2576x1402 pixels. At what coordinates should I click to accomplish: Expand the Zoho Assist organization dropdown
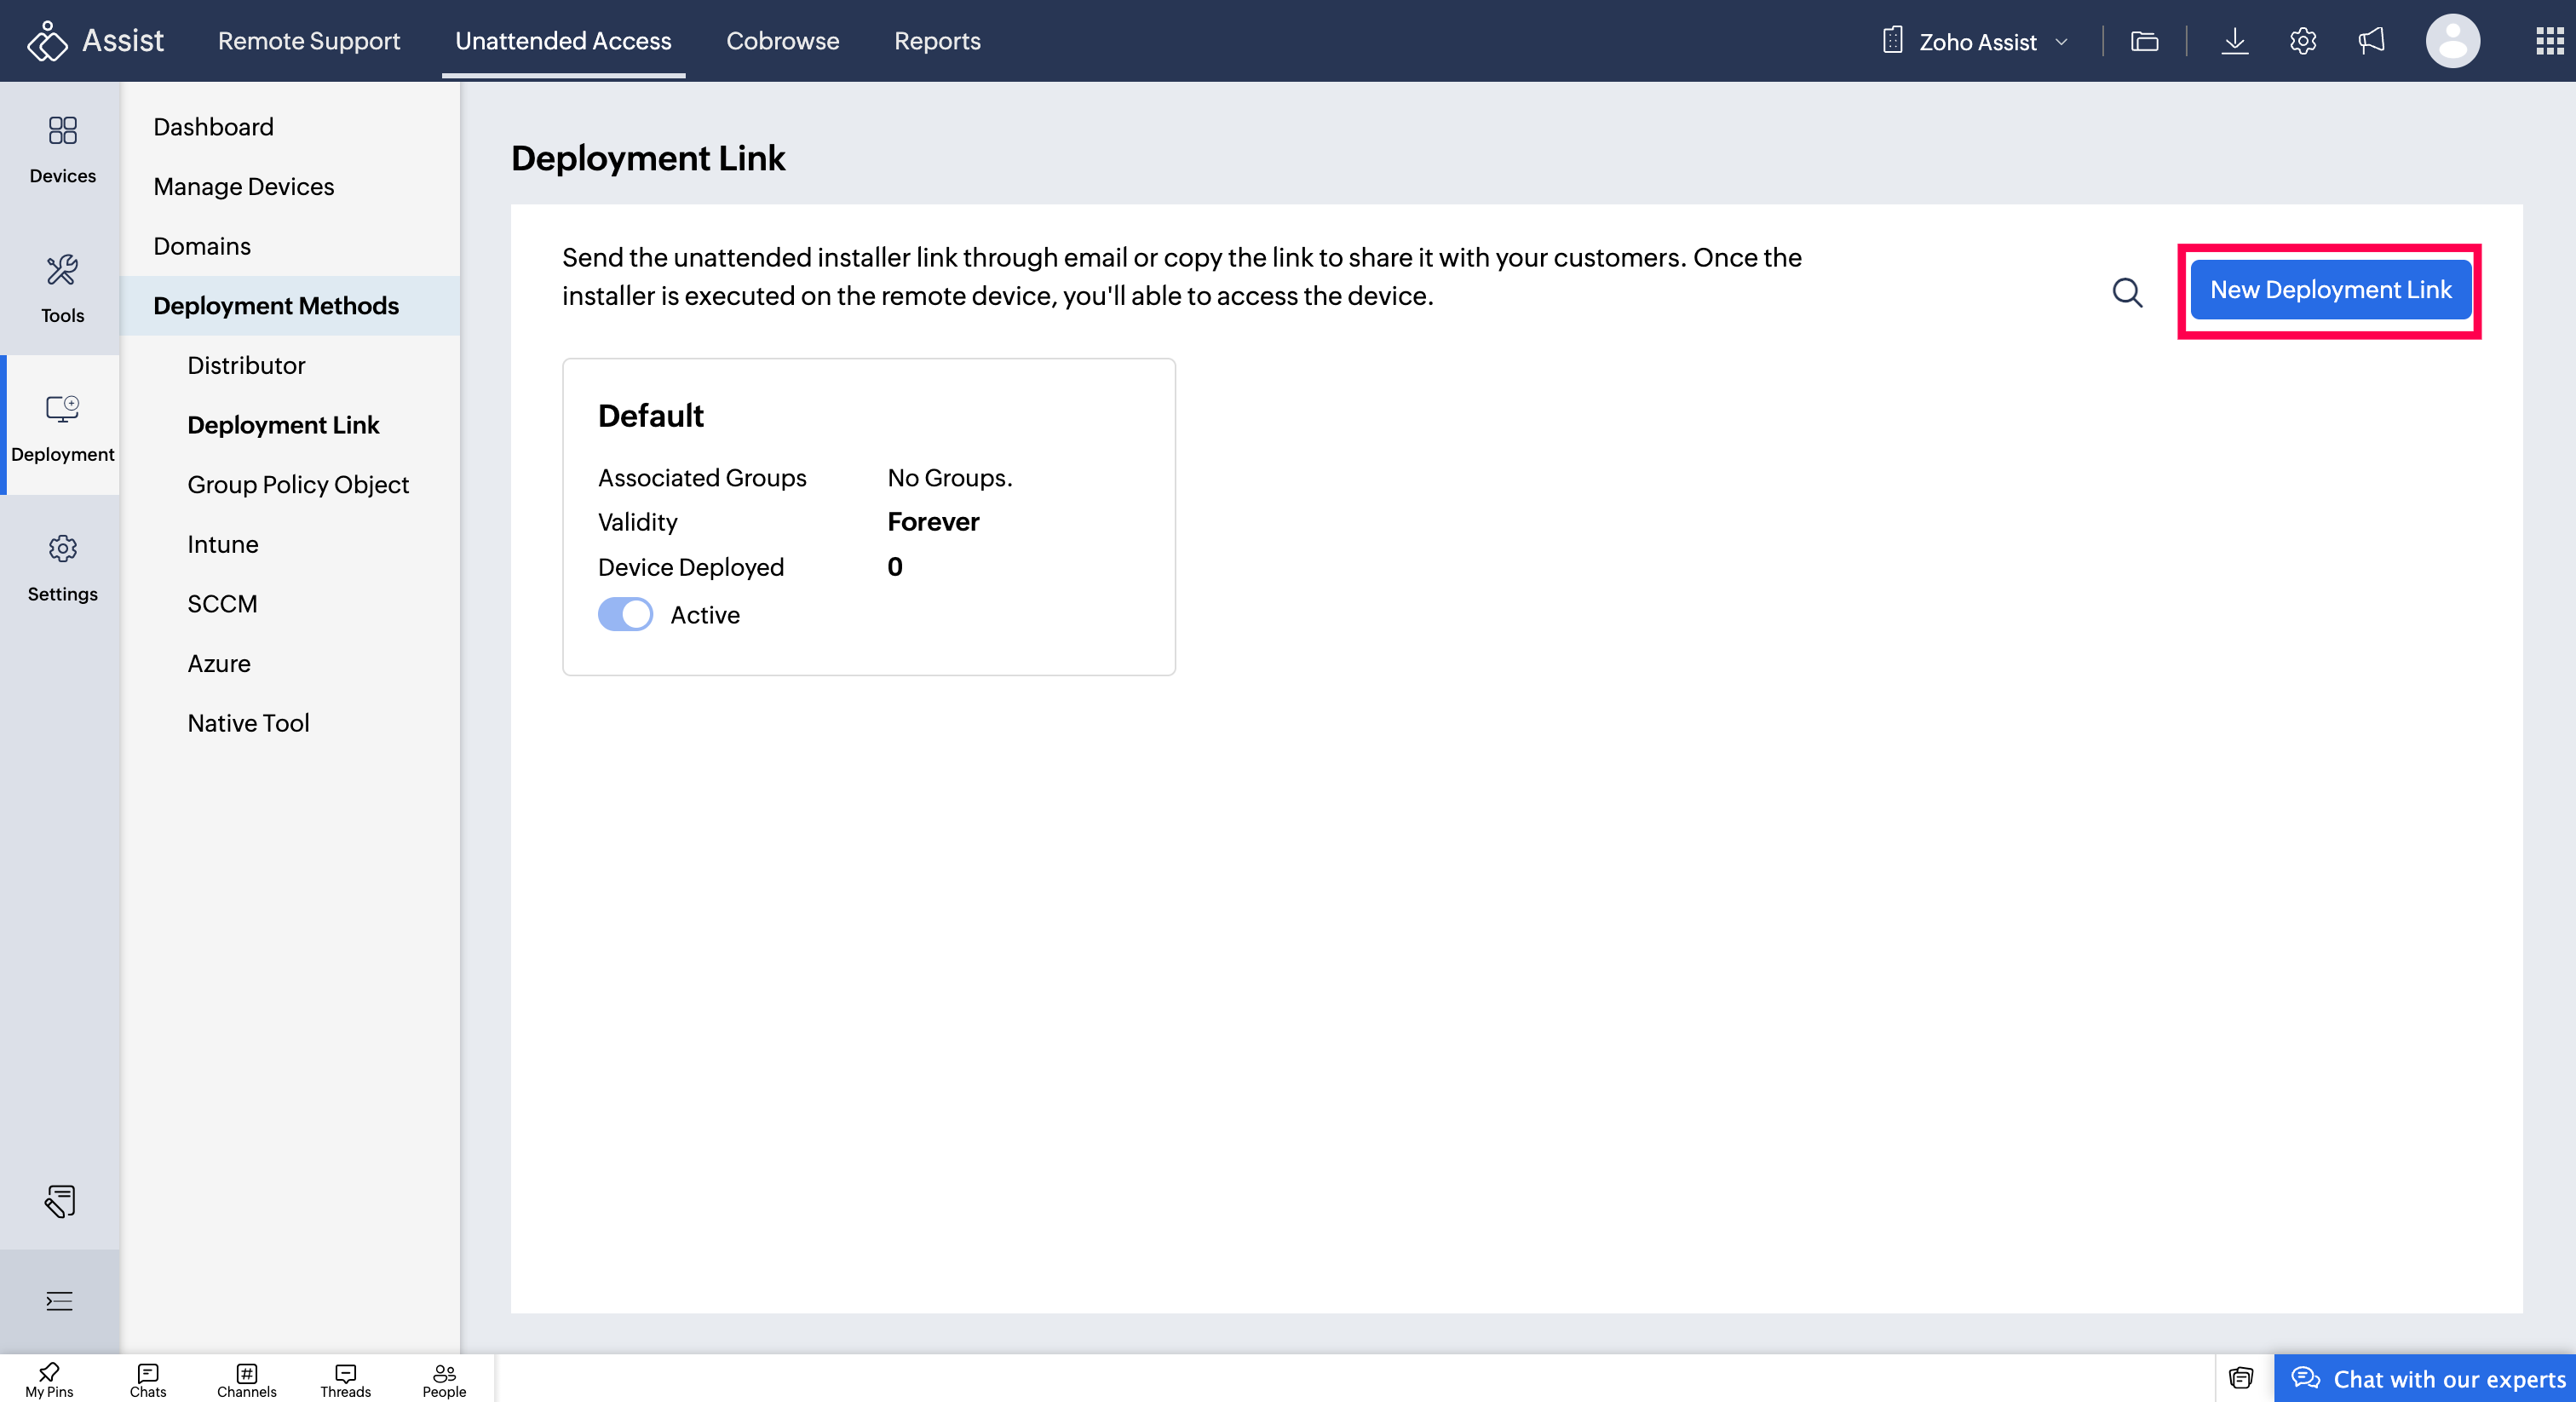tap(1977, 41)
